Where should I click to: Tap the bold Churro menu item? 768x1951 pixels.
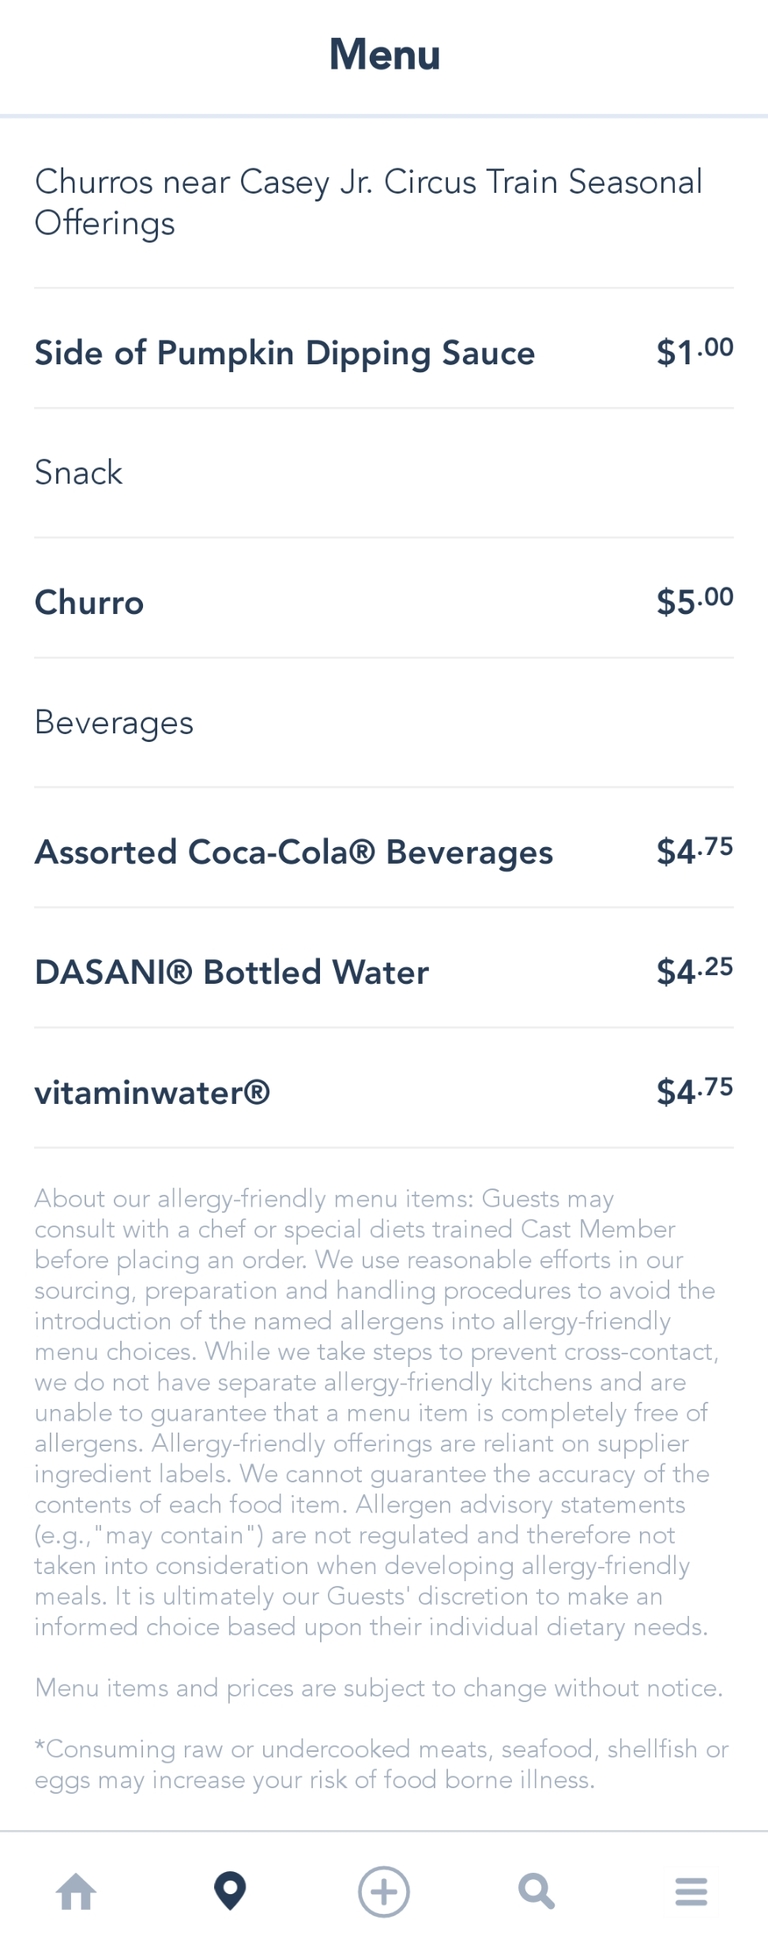pos(89,603)
